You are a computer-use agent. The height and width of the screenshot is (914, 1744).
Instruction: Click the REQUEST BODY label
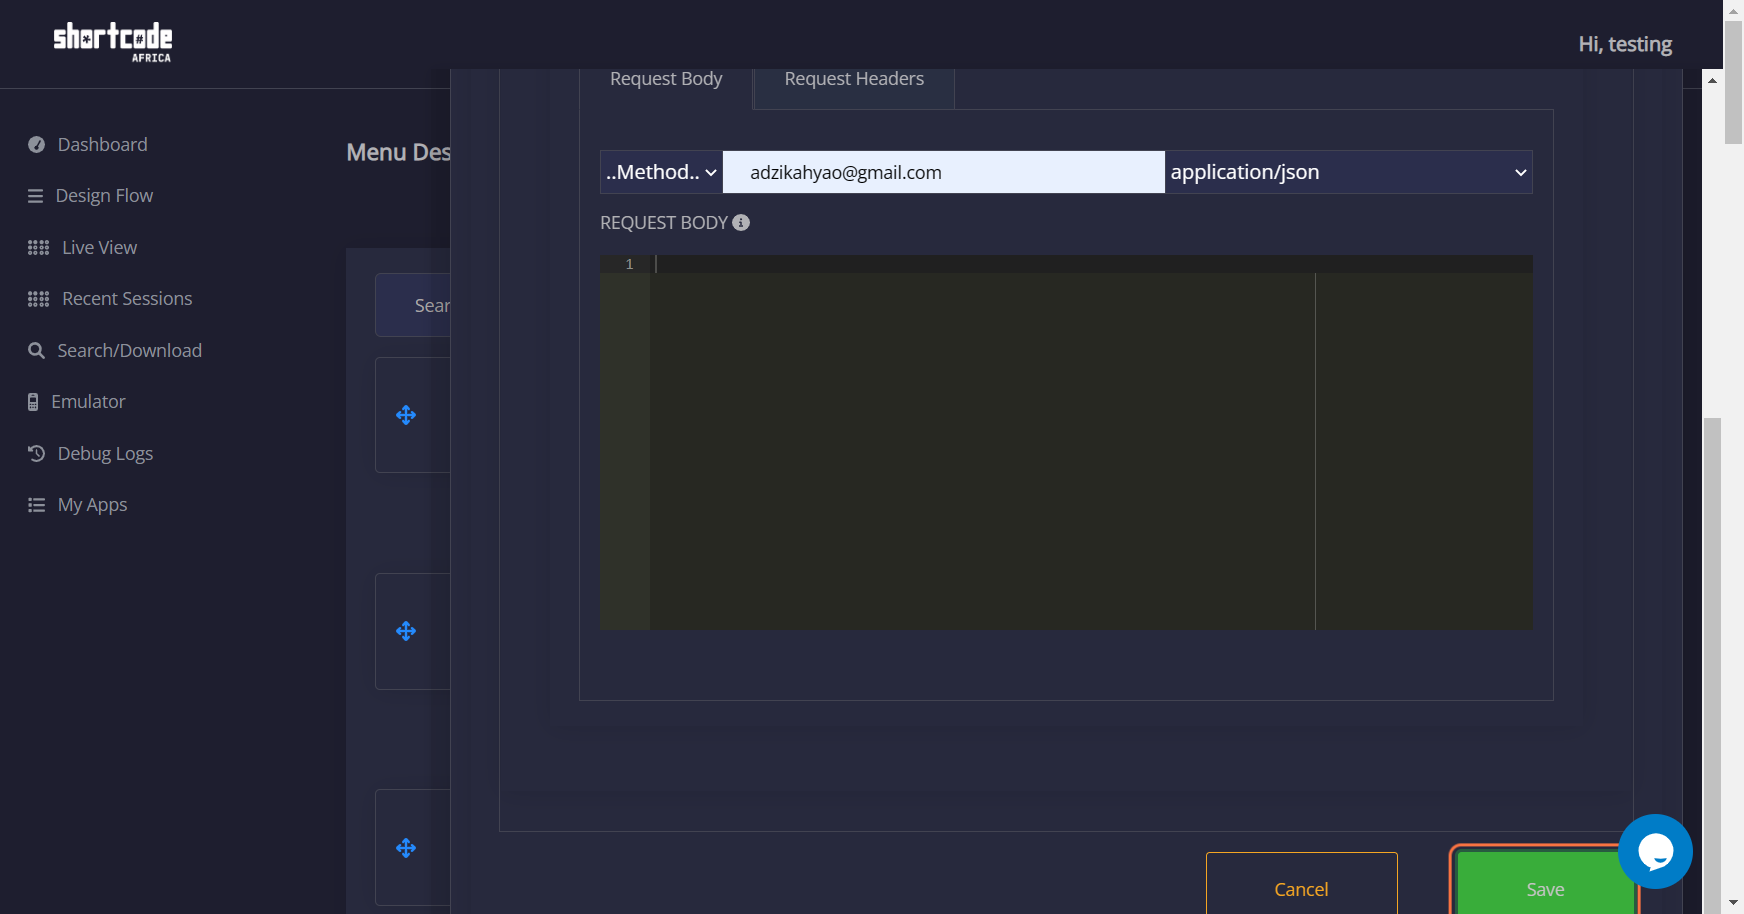tap(663, 223)
